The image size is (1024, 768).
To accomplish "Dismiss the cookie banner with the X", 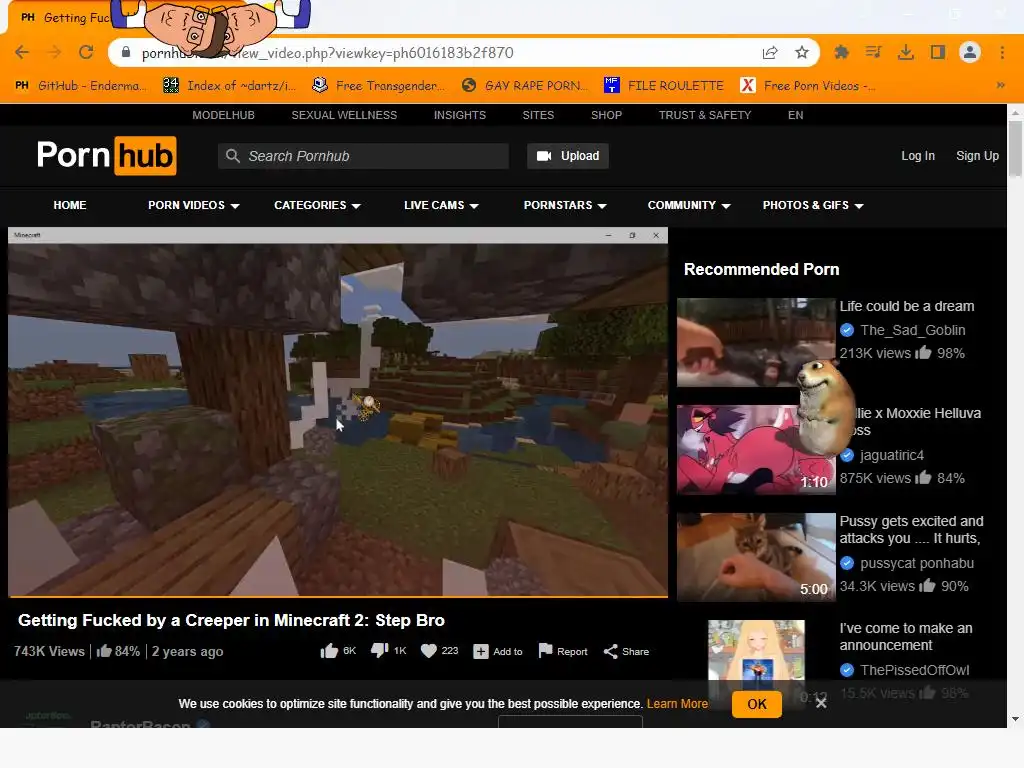I will click(x=821, y=703).
